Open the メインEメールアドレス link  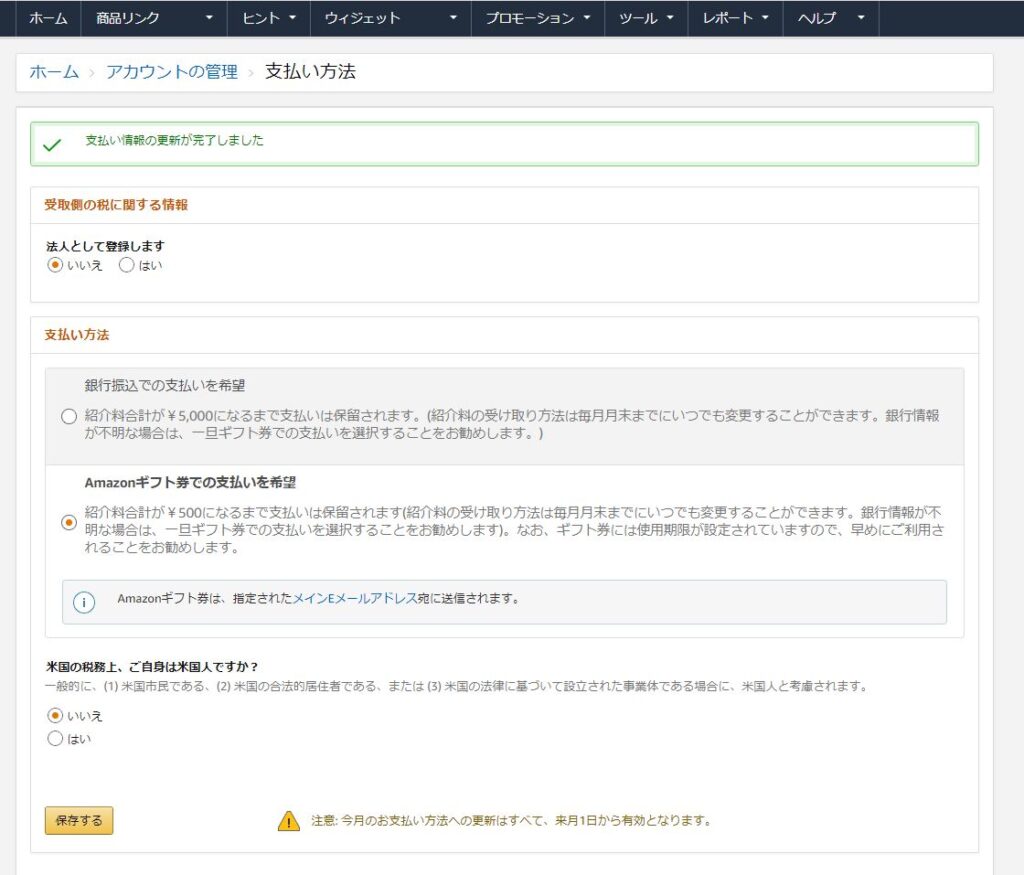[355, 598]
